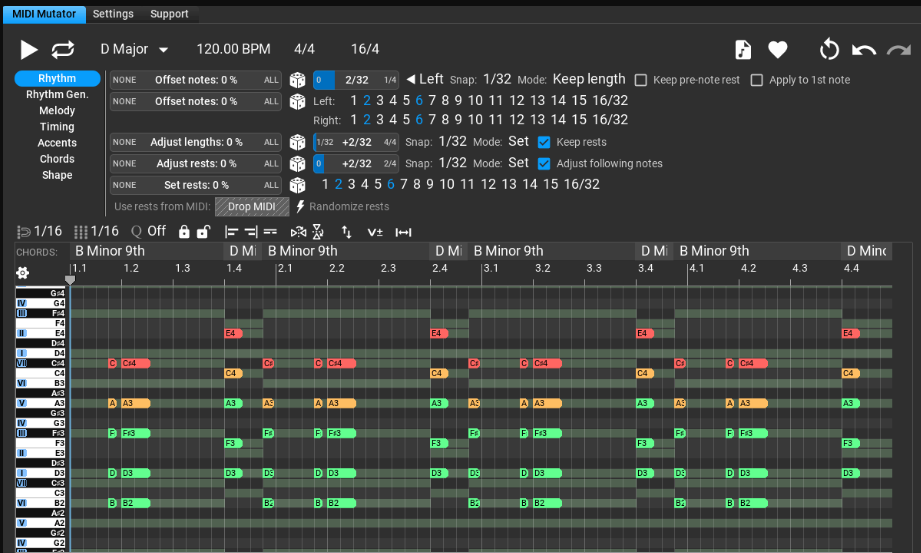This screenshot has width=921, height=553.
Task: Click dice icon beside Adjust rests
Action: pos(298,163)
